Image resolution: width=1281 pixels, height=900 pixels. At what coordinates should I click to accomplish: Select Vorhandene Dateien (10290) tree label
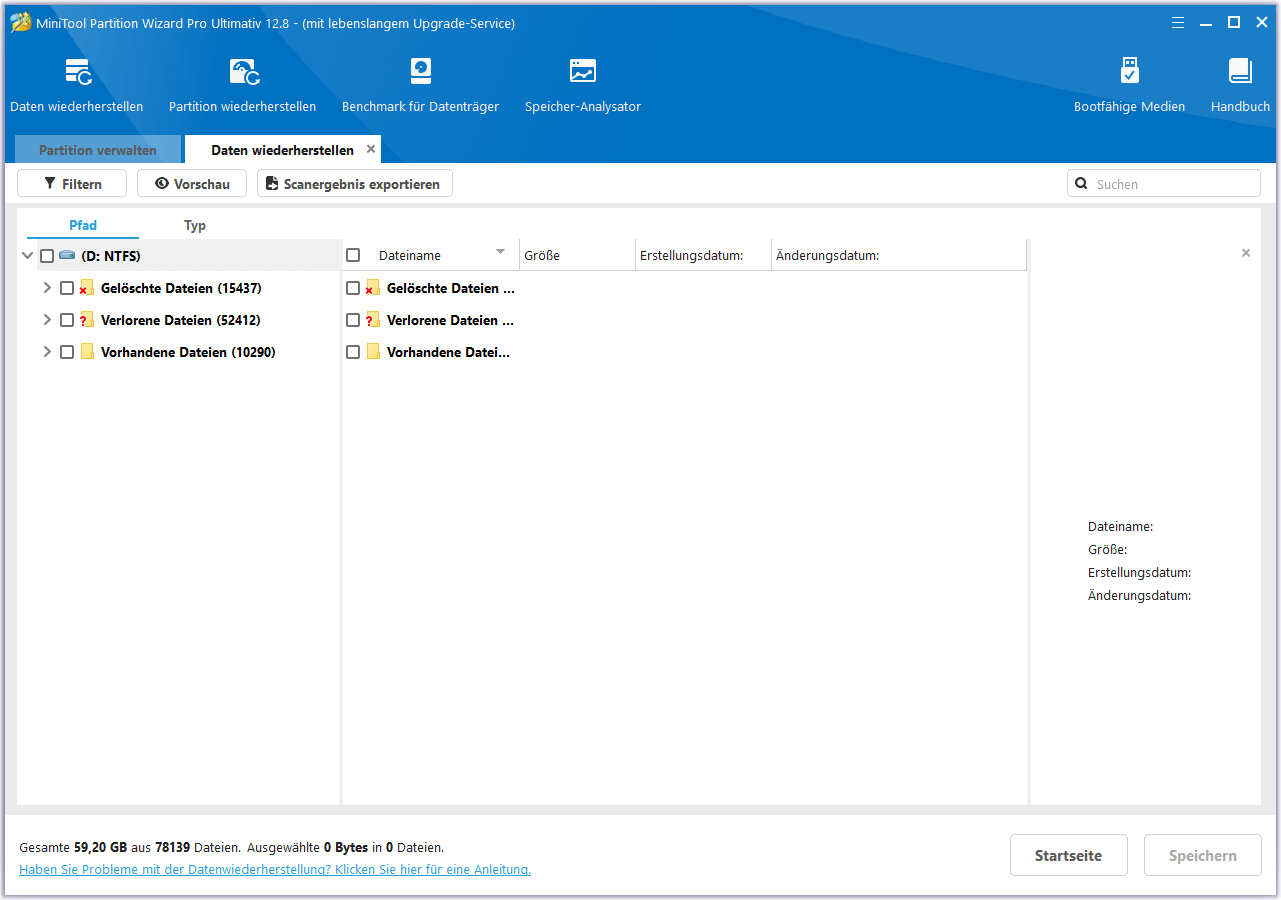[188, 352]
